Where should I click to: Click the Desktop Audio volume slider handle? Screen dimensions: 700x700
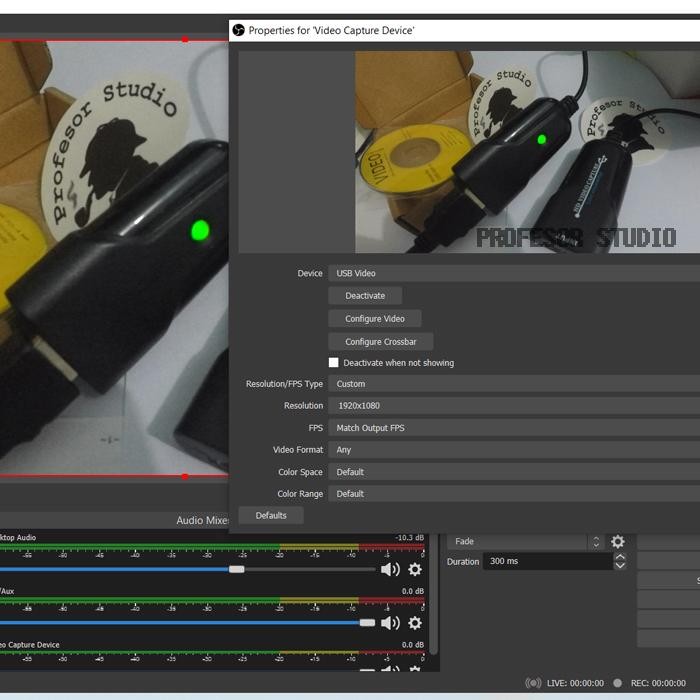236,569
